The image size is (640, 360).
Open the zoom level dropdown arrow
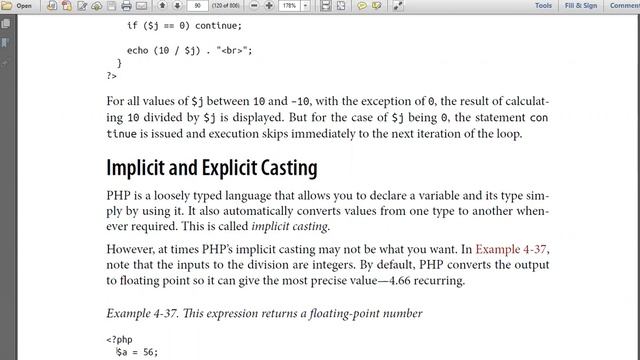[x=305, y=6]
